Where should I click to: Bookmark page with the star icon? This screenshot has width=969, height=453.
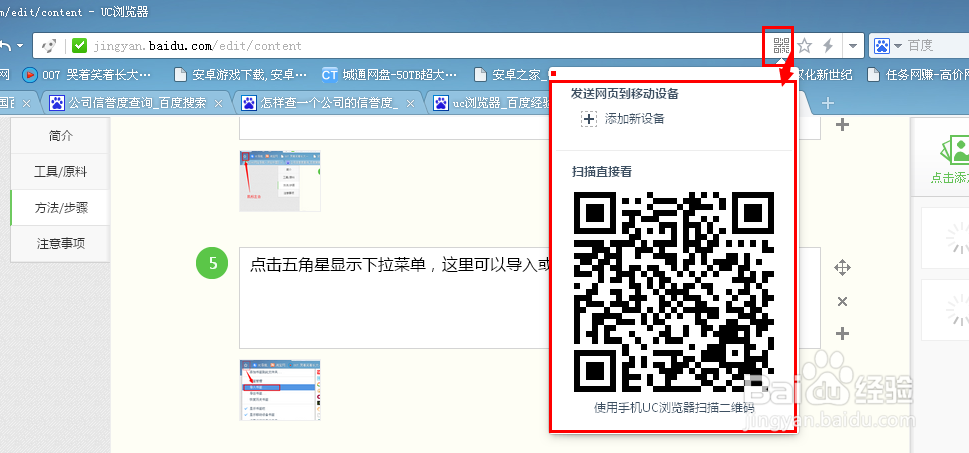click(x=804, y=45)
